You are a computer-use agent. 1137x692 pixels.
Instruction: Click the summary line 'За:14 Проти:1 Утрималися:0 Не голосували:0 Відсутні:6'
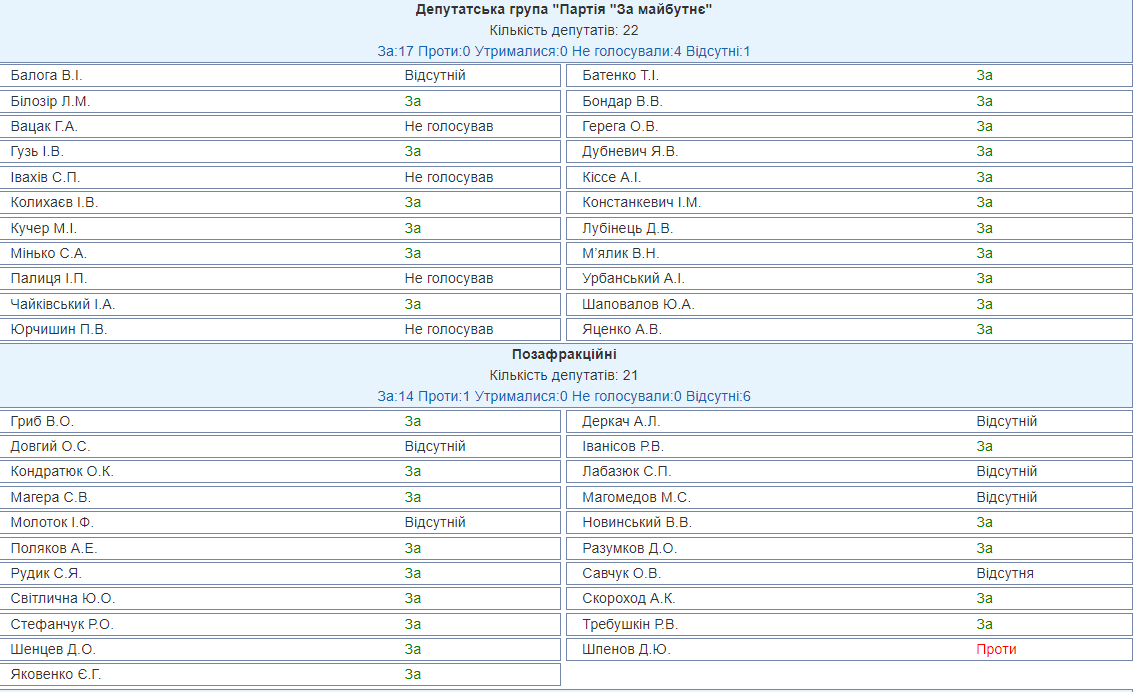point(563,397)
